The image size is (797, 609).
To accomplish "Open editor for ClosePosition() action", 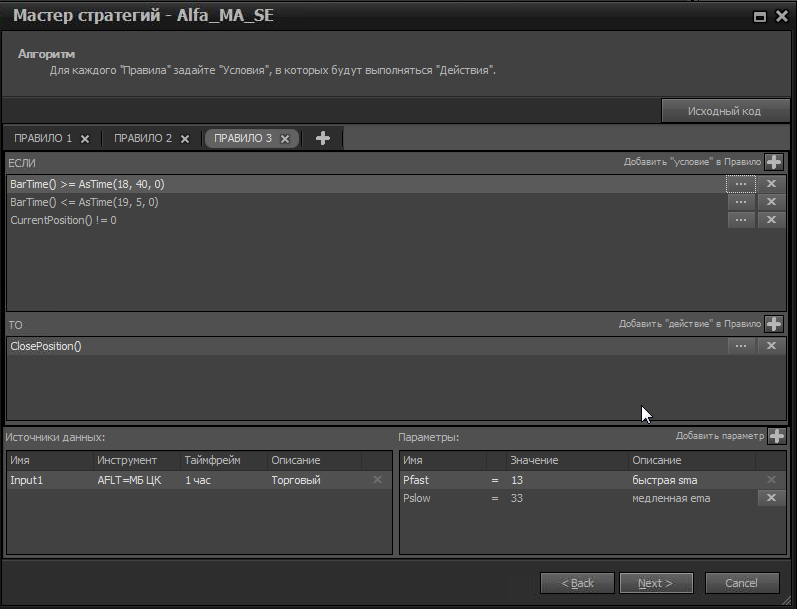I will tap(741, 346).
